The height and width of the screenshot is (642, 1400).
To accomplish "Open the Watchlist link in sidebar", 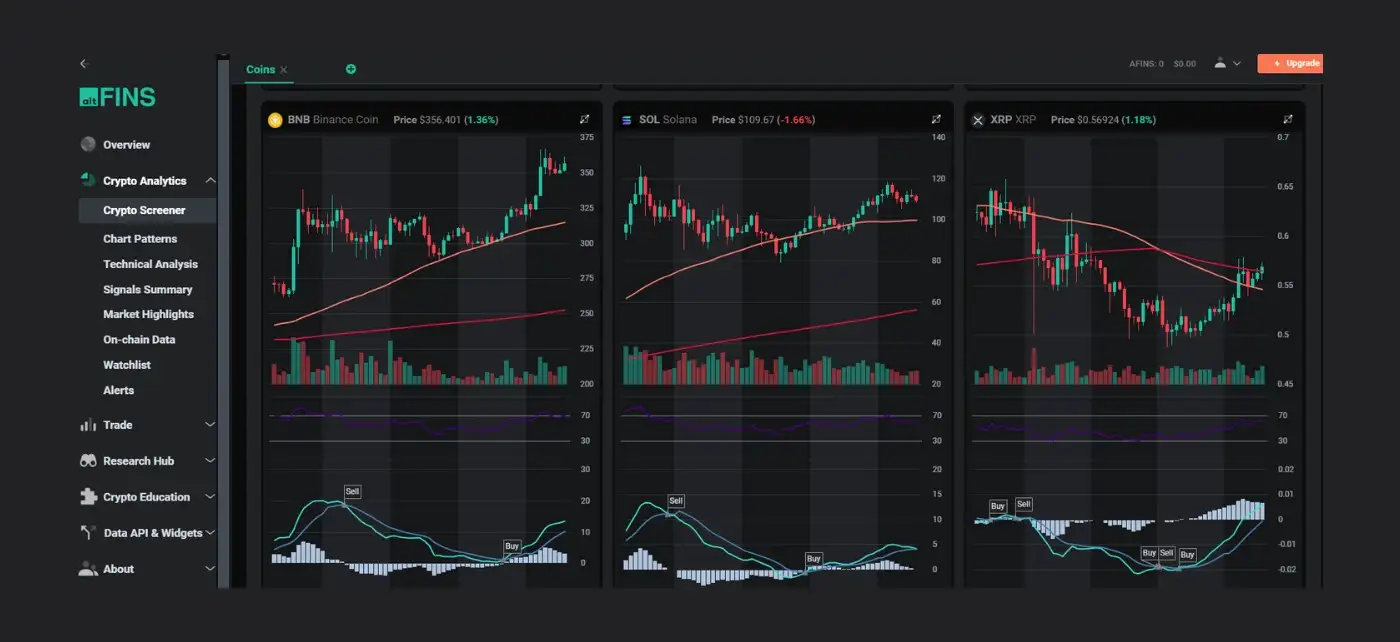I will 127,365.
